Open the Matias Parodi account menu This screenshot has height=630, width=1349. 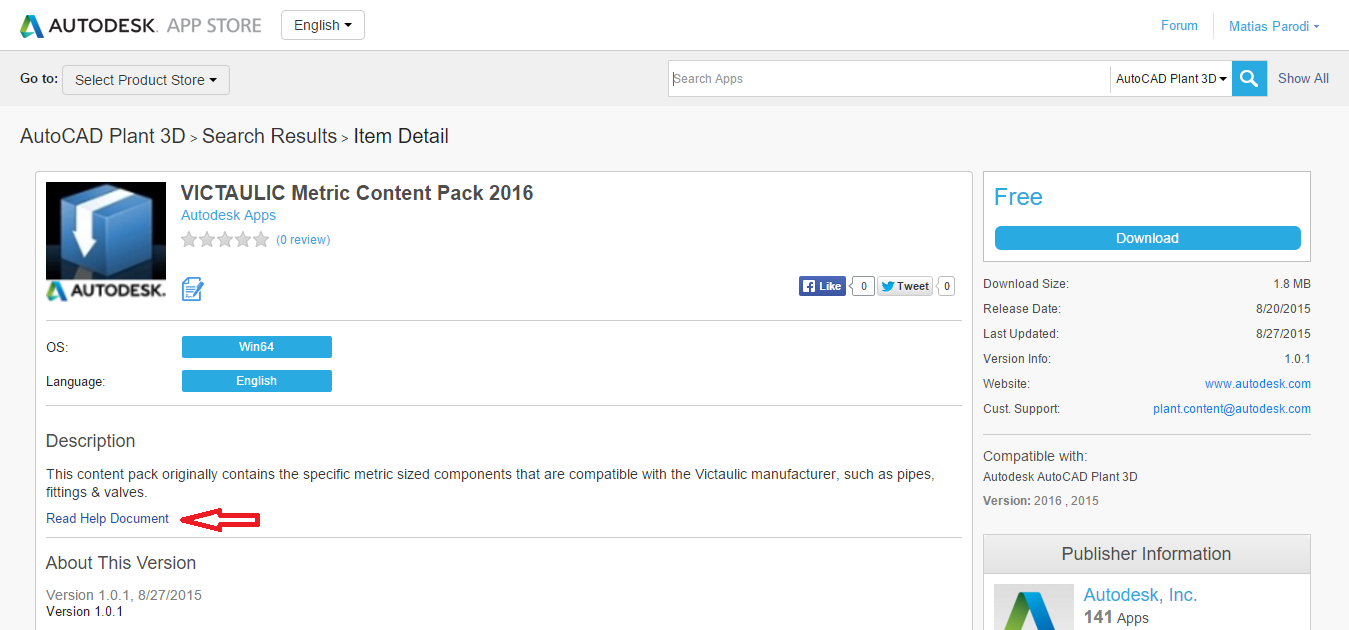tap(1273, 26)
